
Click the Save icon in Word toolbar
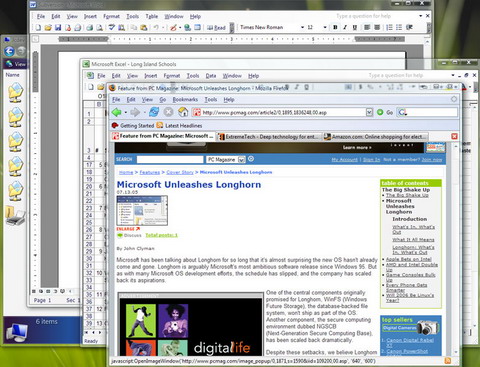(58, 27)
